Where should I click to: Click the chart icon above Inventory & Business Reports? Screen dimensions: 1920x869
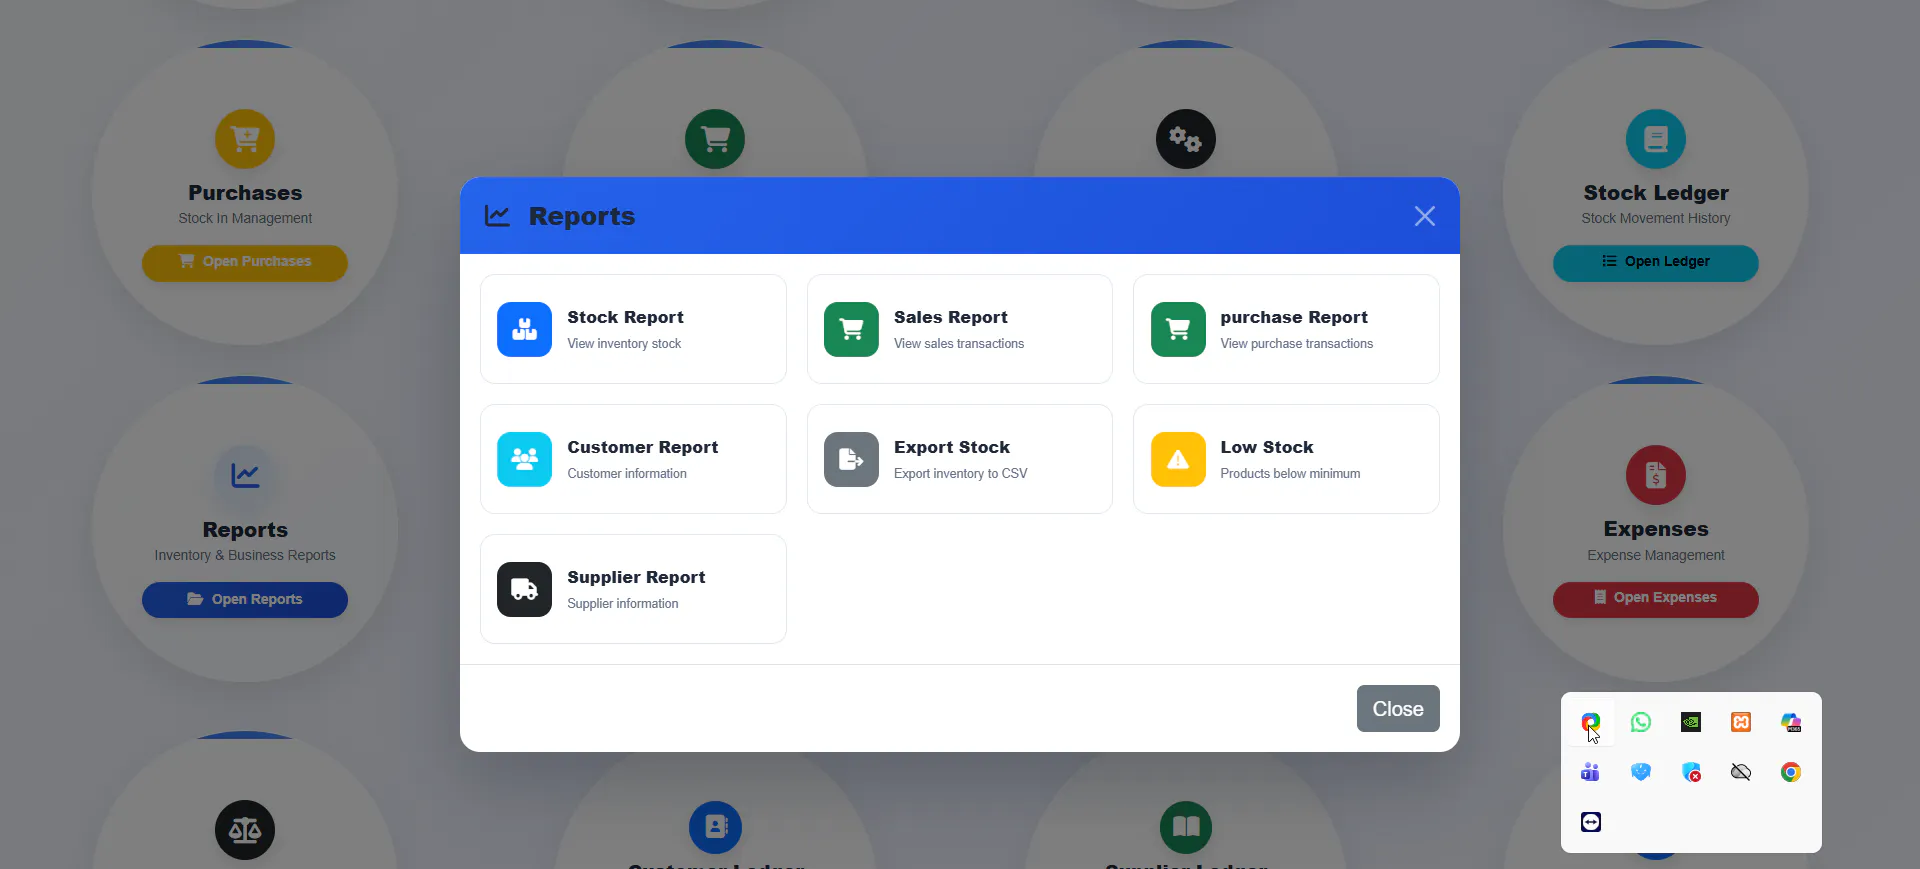tap(245, 475)
